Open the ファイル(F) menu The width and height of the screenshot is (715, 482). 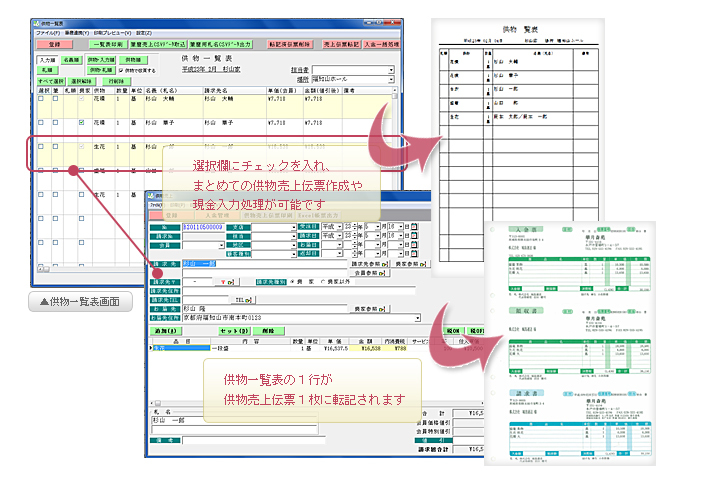(x=47, y=33)
